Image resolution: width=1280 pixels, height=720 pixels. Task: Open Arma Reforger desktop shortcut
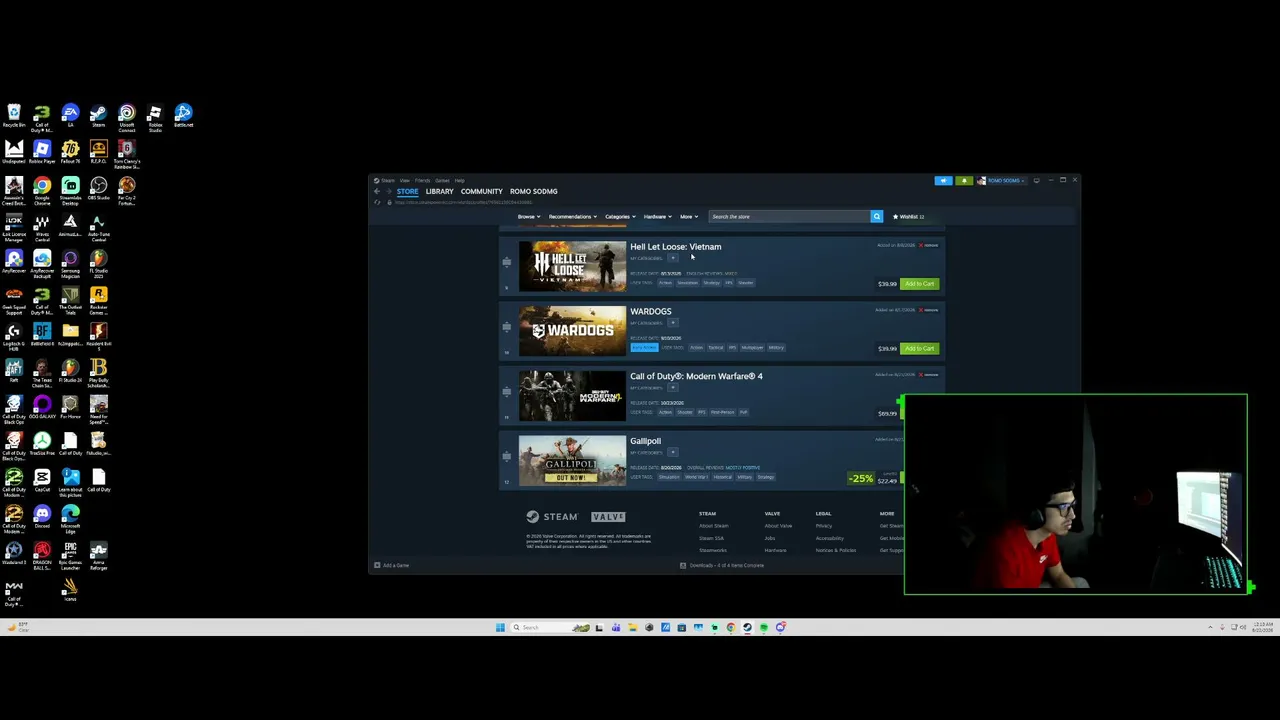[98, 555]
